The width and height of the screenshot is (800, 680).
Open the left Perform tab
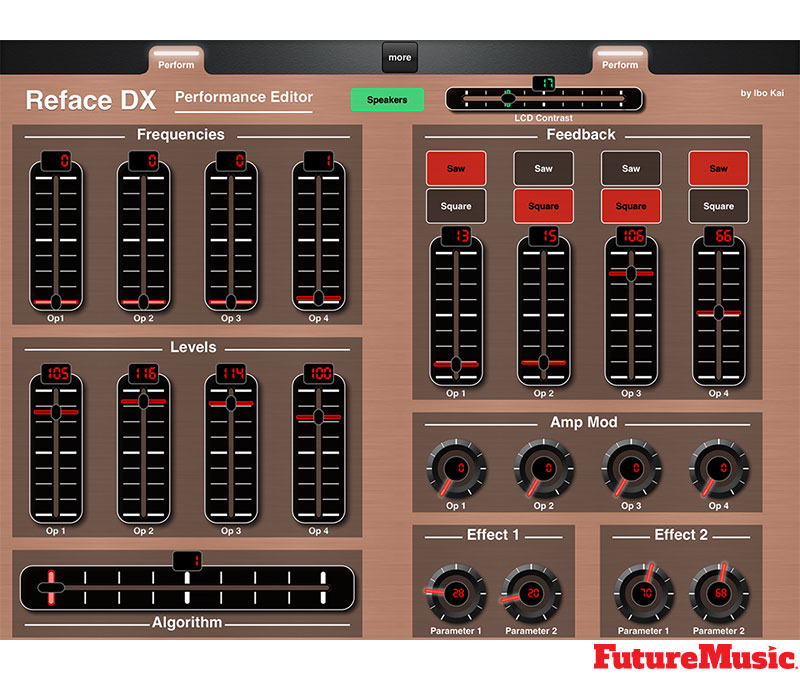(x=176, y=61)
